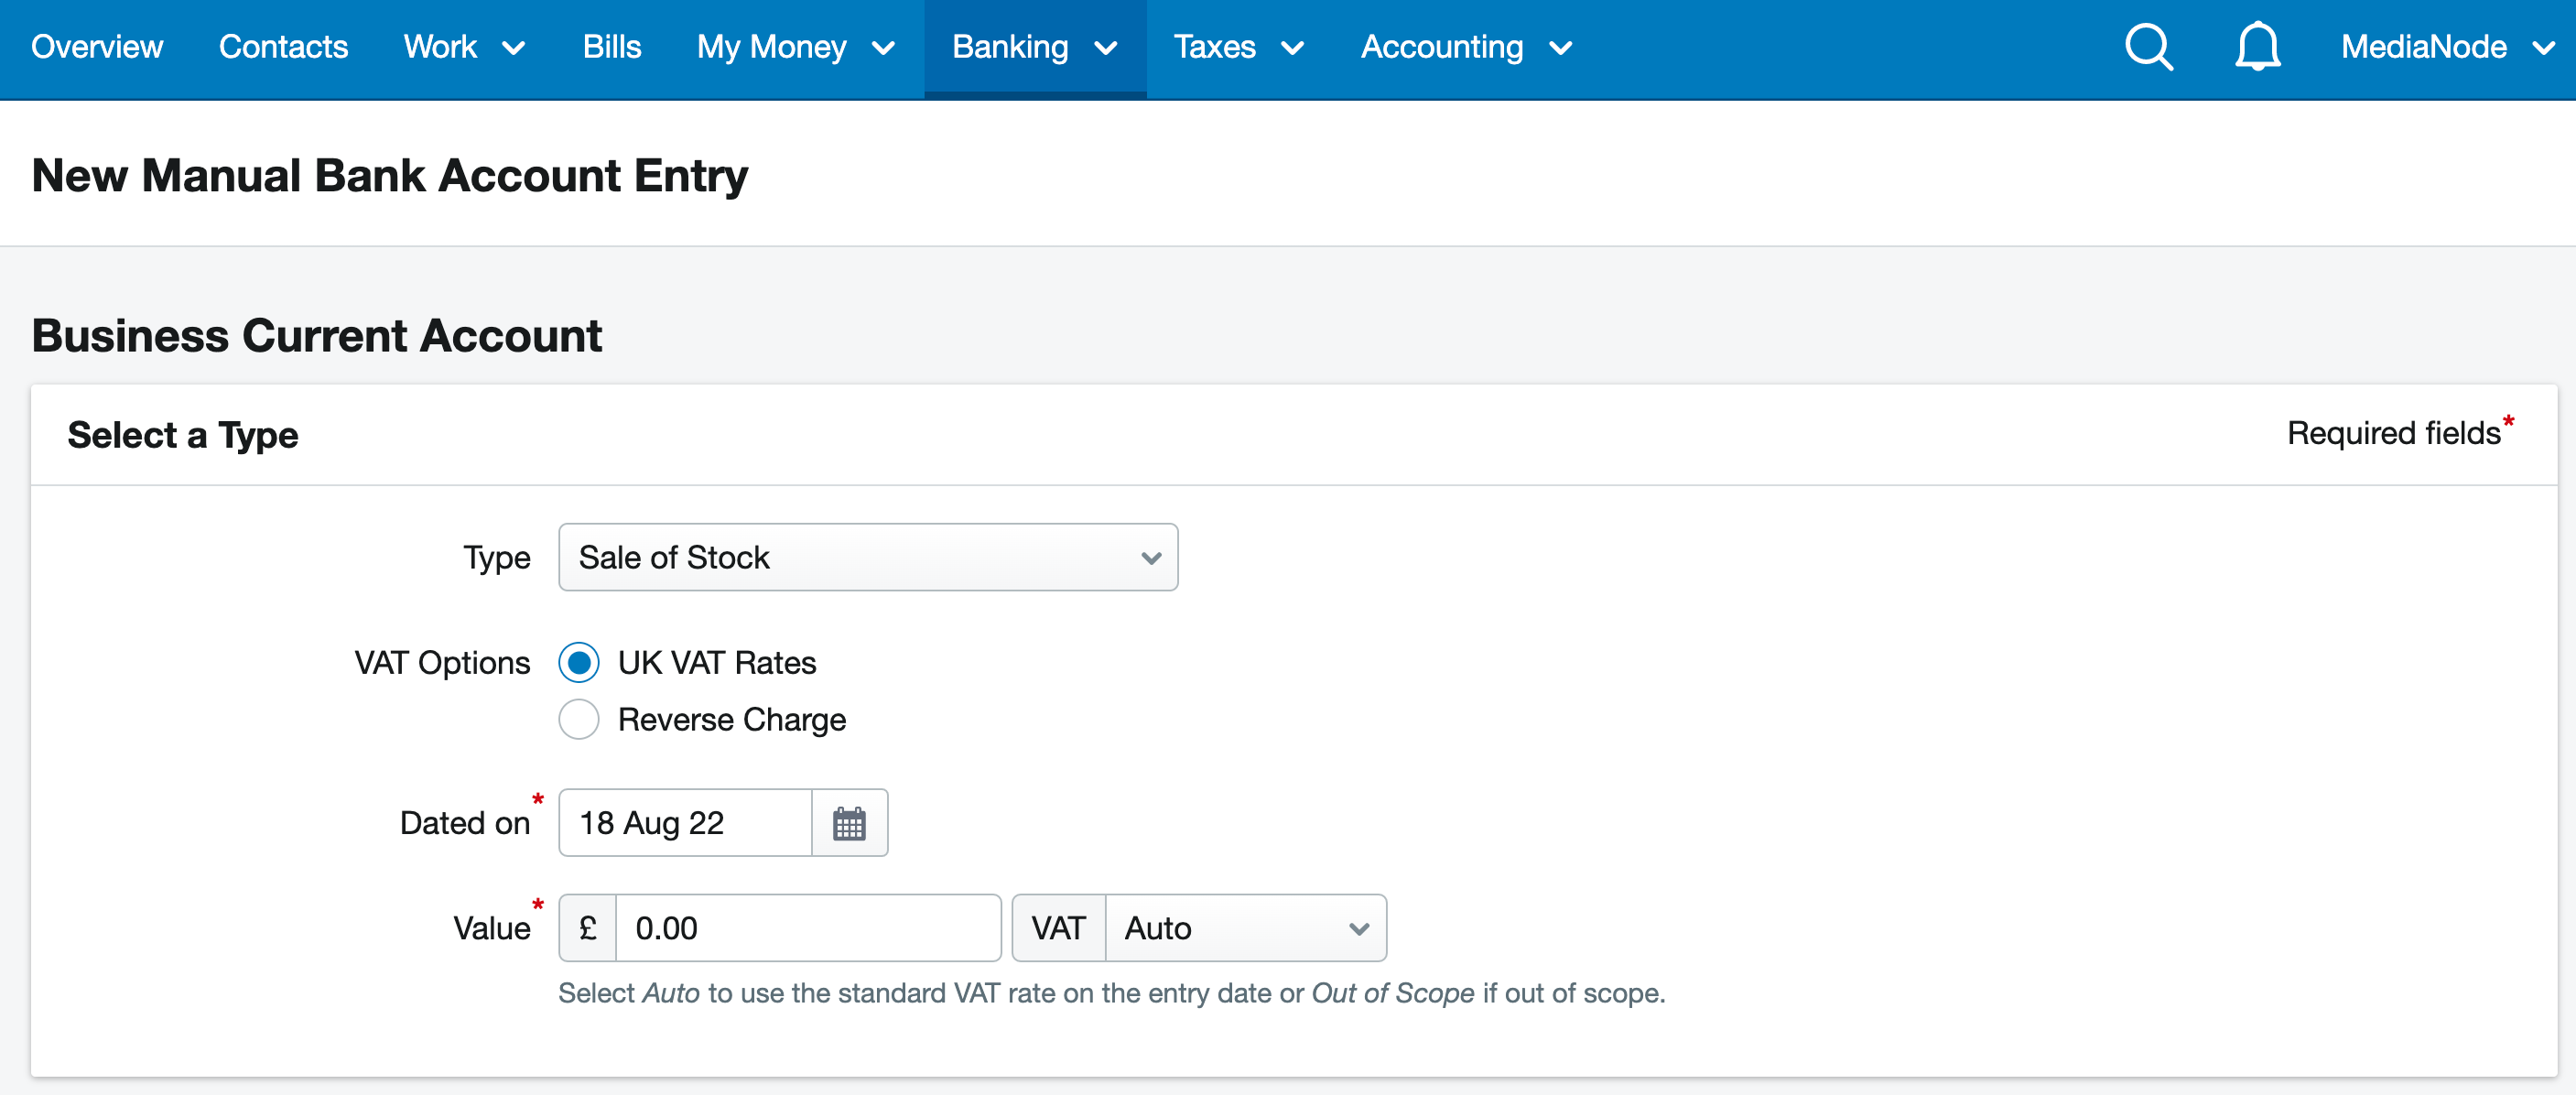The image size is (2576, 1095).
Task: Expand the My Money menu
Action: pos(795,47)
